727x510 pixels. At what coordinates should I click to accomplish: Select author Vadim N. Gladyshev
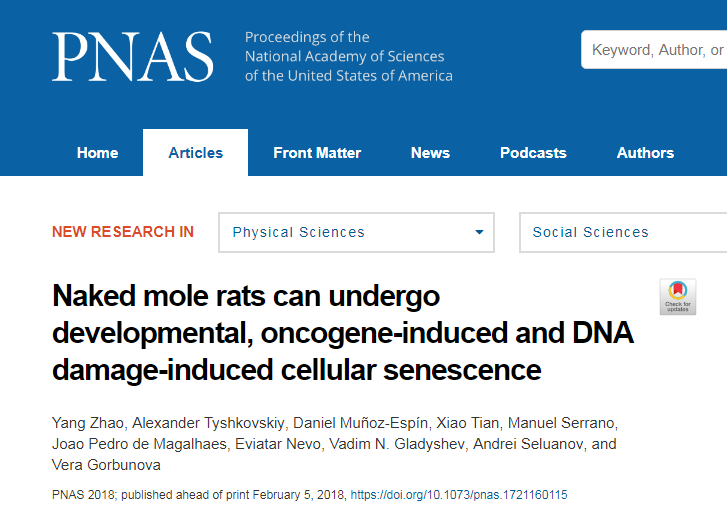pyautogui.click(x=397, y=444)
